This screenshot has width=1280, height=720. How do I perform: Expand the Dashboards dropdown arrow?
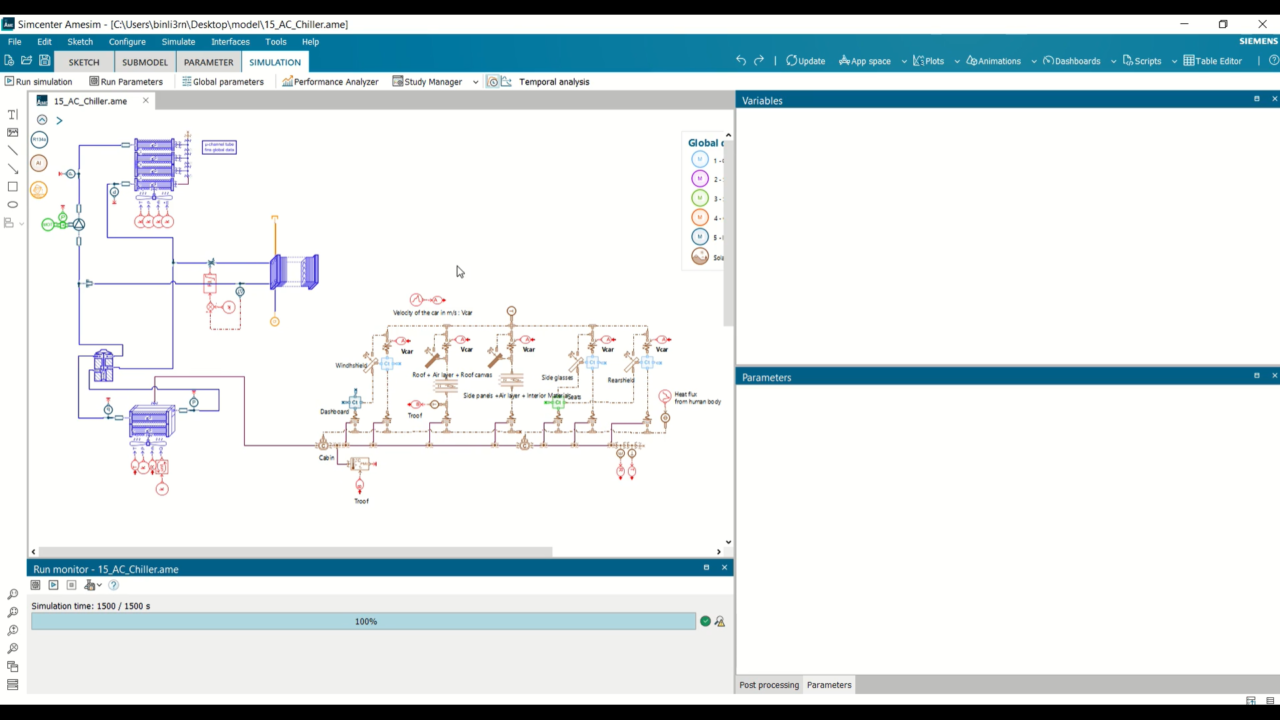(1113, 61)
